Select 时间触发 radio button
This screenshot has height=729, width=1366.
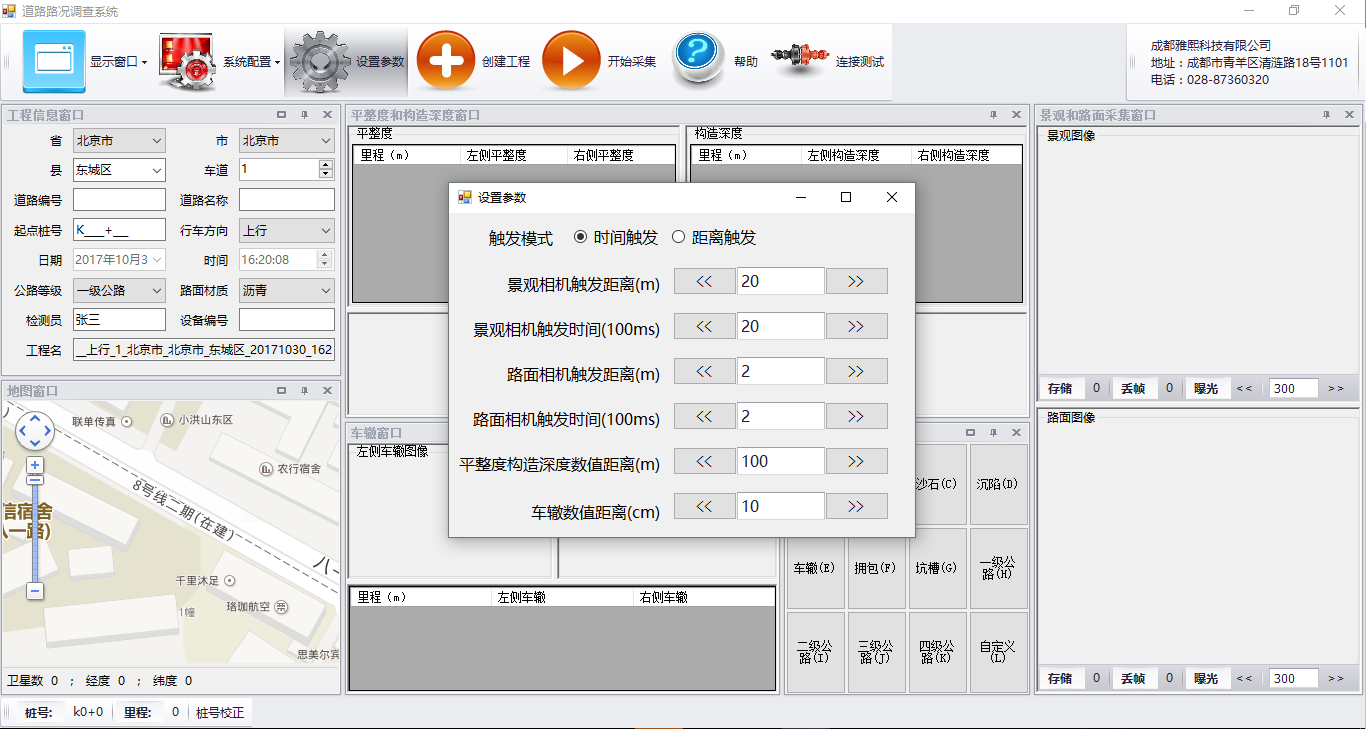[616, 238]
